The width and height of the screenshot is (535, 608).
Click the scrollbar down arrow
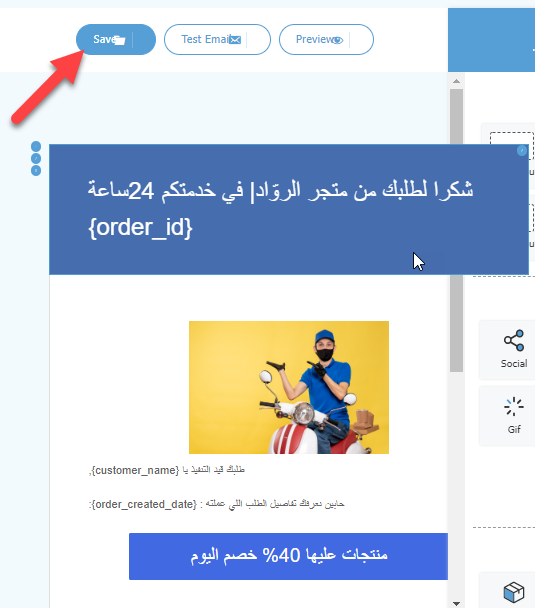(456, 603)
